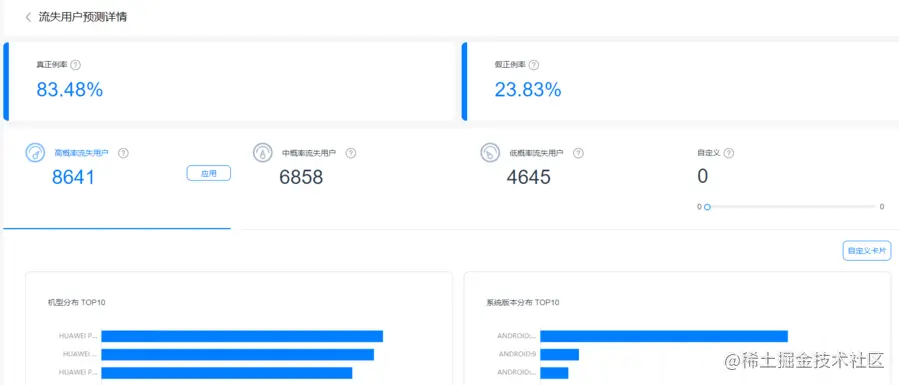Image resolution: width=899 pixels, height=385 pixels.
Task: Open help icon next to 假正例率
Action: point(534,65)
